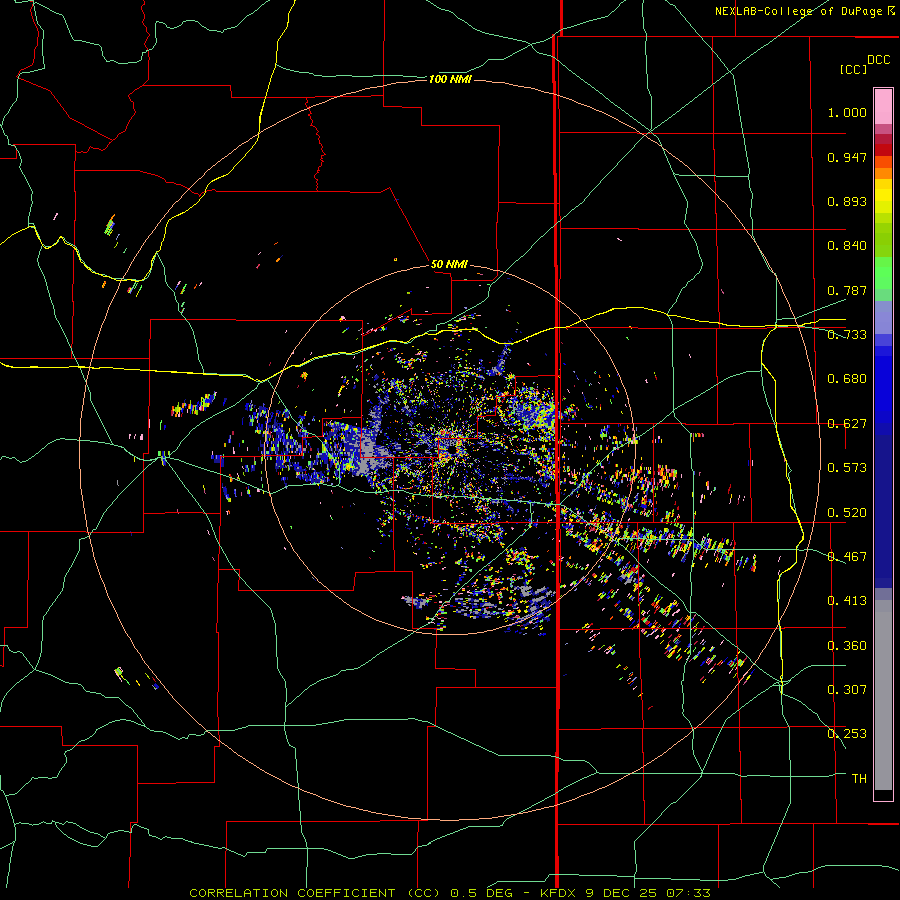
Task: Click the [CC] units label above legend
Action: (853, 69)
